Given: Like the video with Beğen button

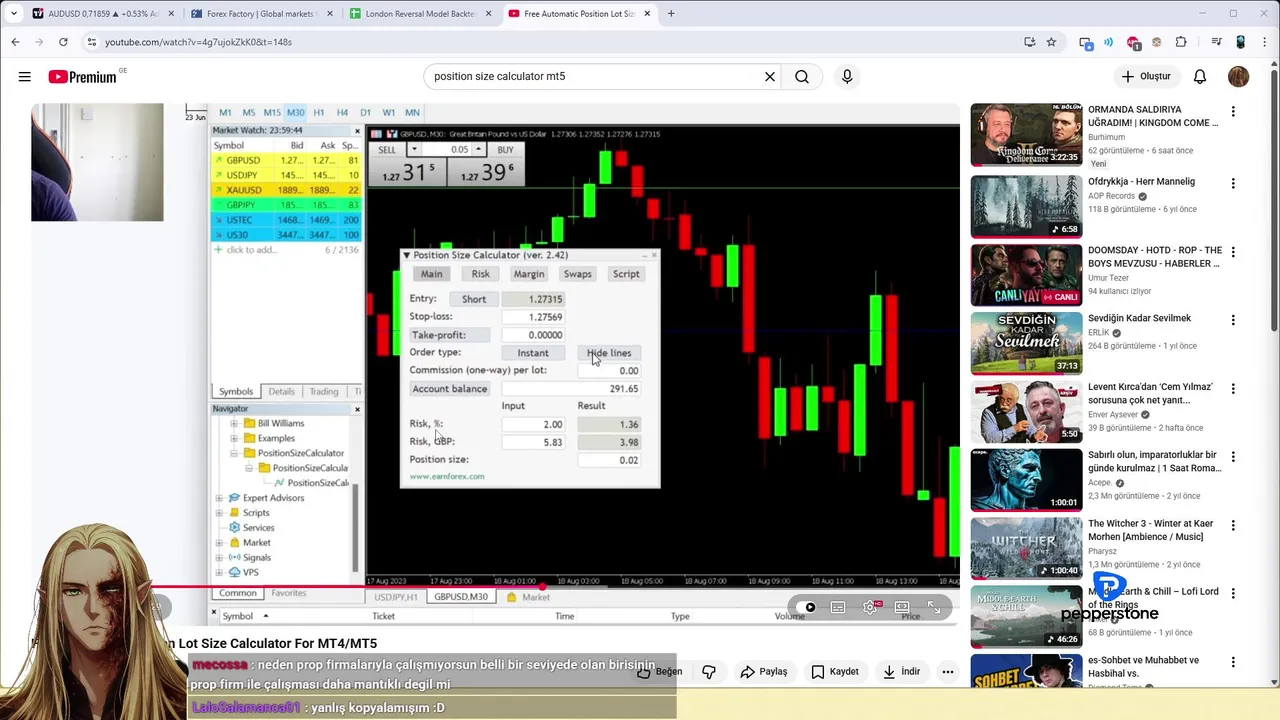Looking at the screenshot, I should [660, 672].
